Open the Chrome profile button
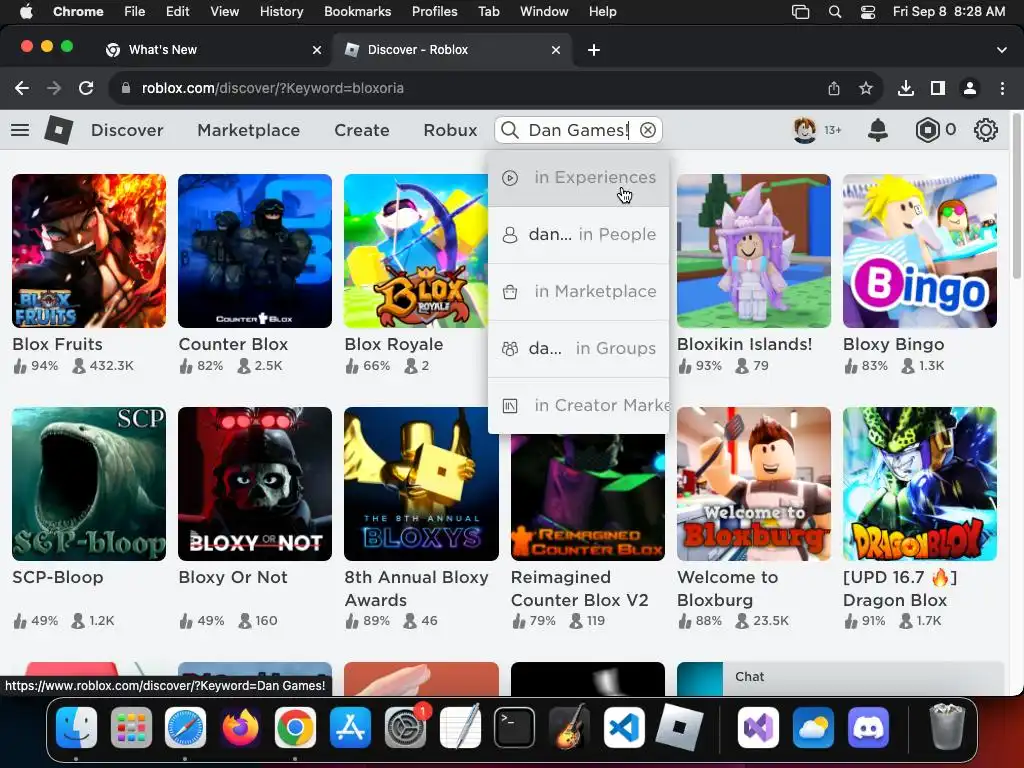Screen dimensions: 1024x768 pyautogui.click(x=970, y=88)
